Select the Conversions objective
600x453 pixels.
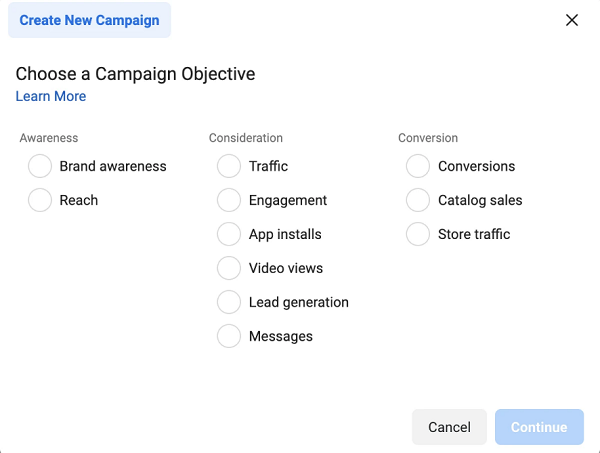point(418,166)
